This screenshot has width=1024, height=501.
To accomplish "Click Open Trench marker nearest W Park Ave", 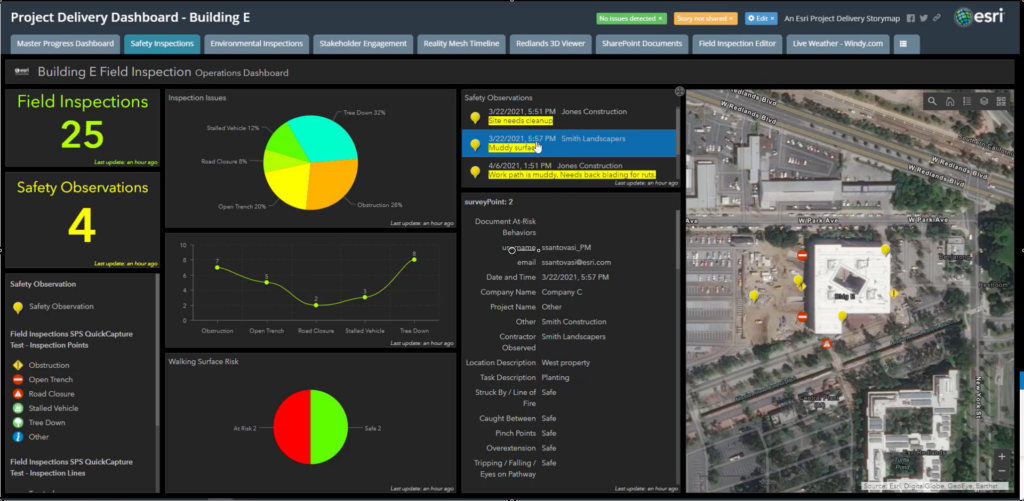I will click(x=803, y=255).
